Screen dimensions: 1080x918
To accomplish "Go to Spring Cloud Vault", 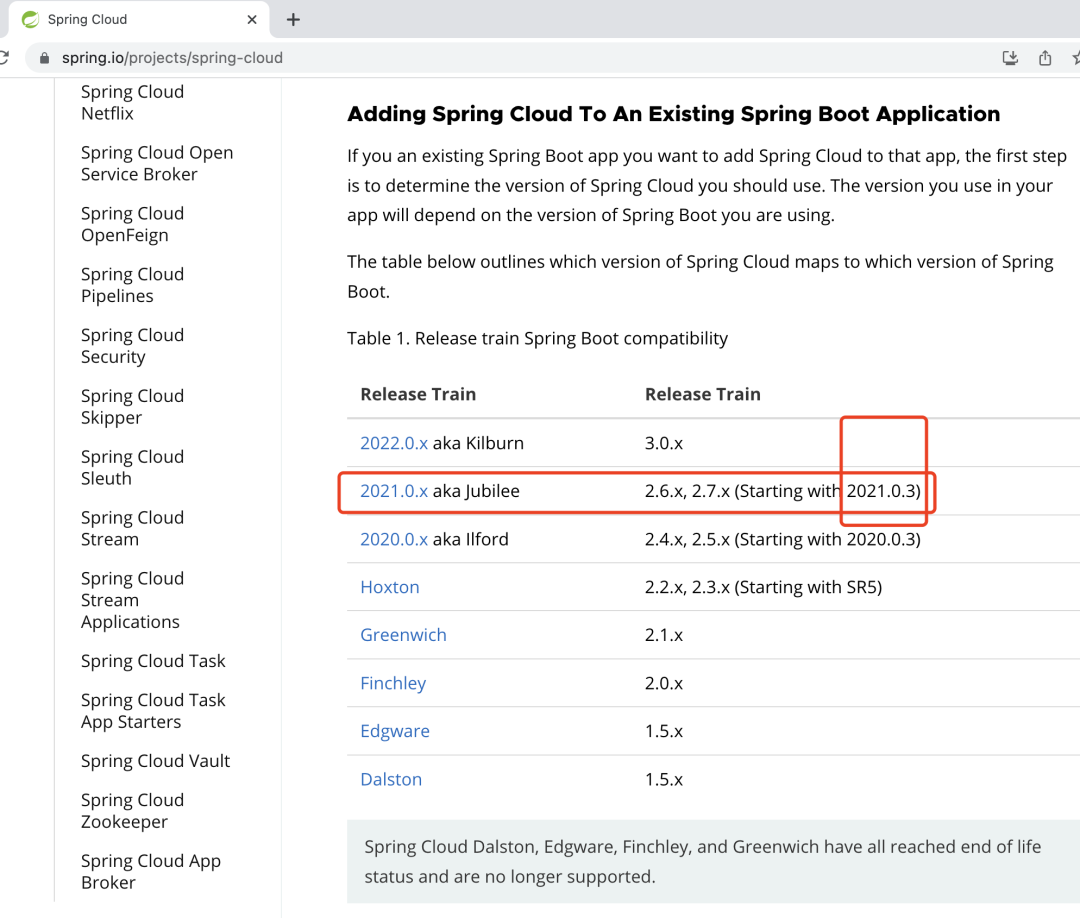I will 156,761.
